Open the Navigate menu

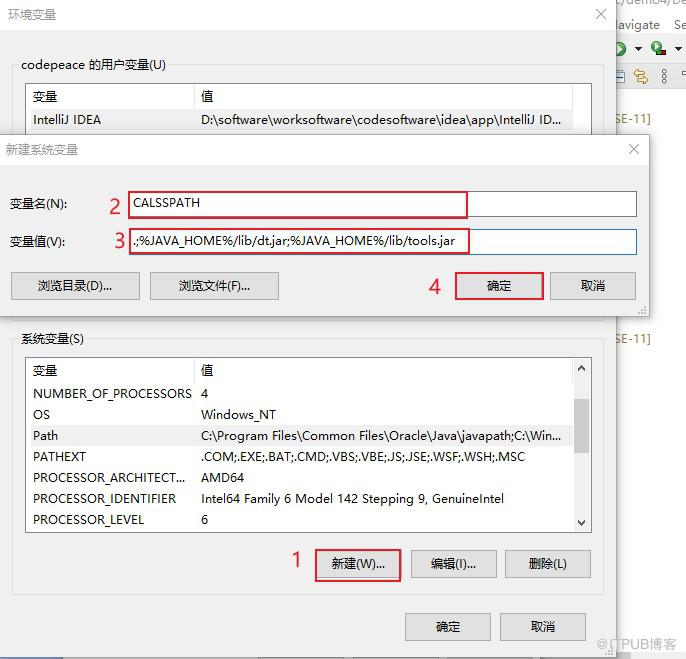638,25
